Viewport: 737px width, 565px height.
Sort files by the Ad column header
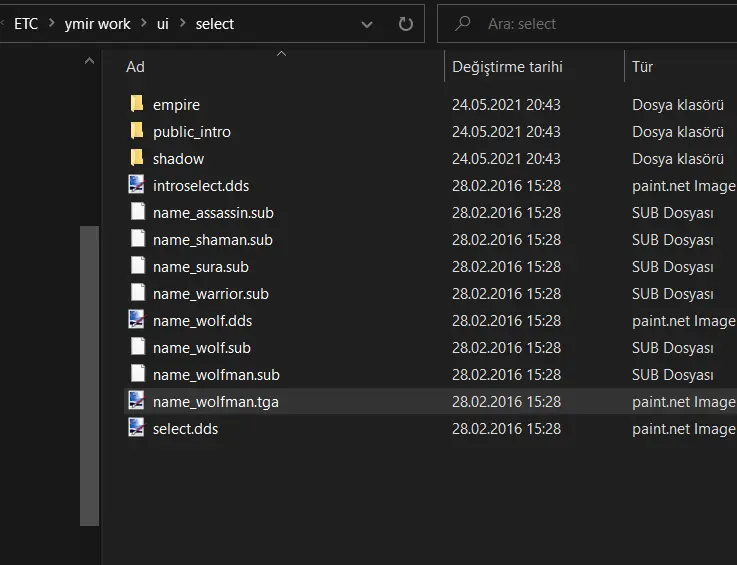pyautogui.click(x=136, y=67)
